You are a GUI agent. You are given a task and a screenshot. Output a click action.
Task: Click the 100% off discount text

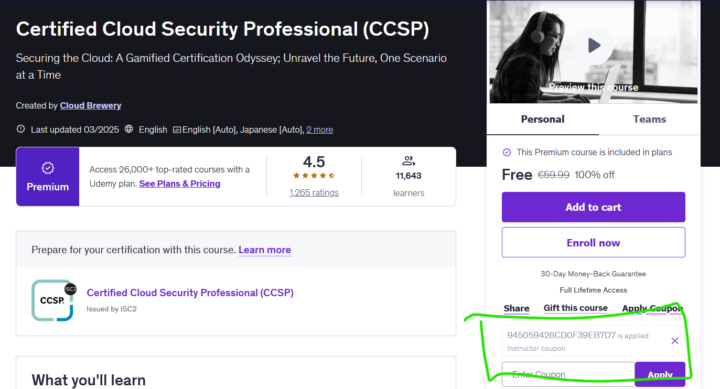tap(594, 175)
